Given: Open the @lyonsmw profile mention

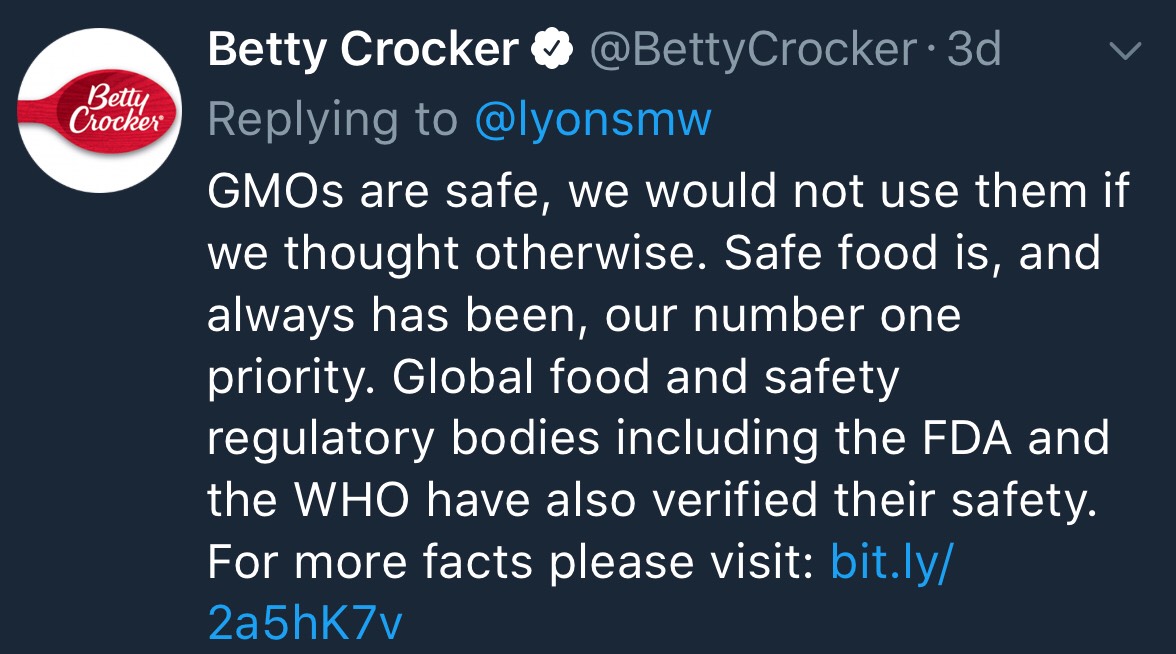Looking at the screenshot, I should tap(593, 120).
